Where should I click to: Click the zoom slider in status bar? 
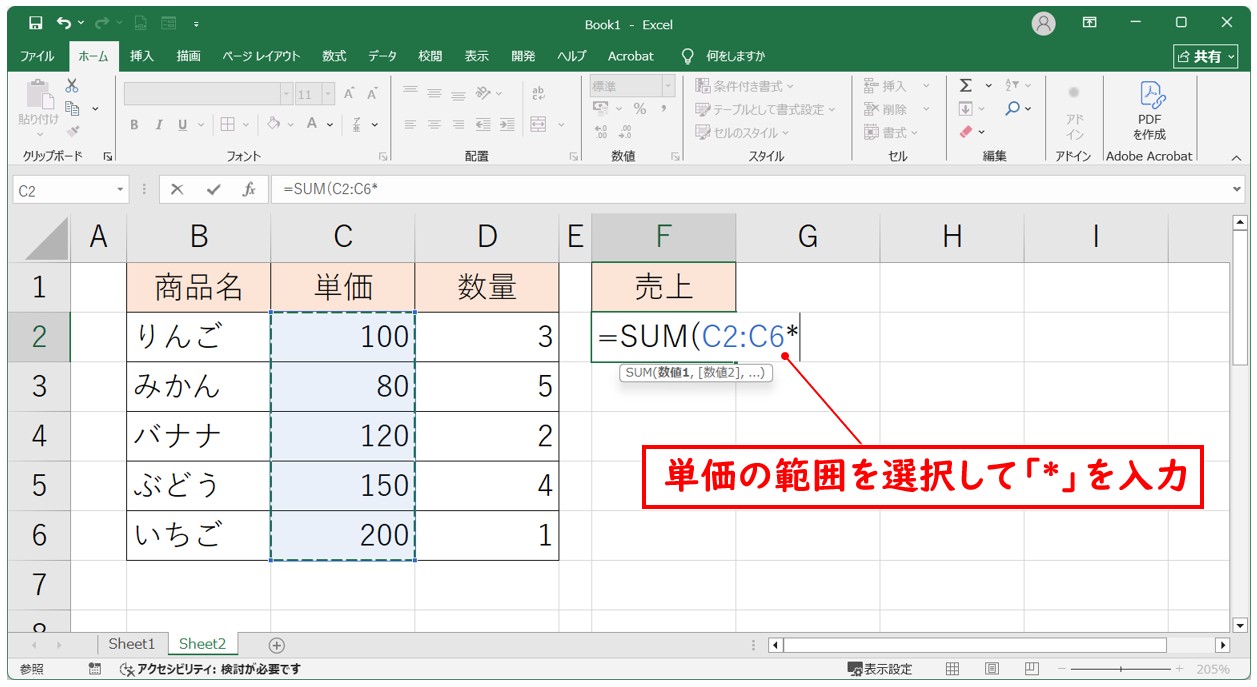(1120, 669)
